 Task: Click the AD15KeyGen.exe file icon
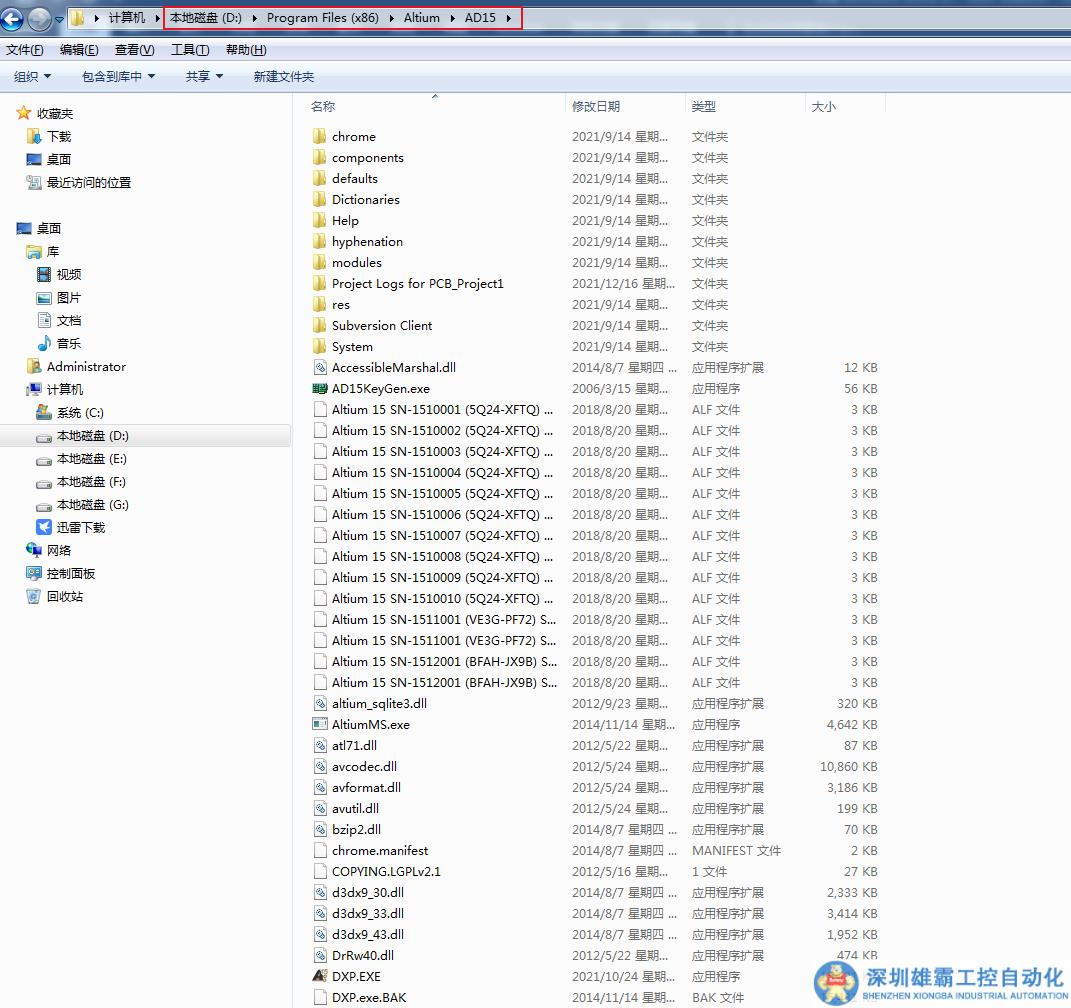(320, 389)
